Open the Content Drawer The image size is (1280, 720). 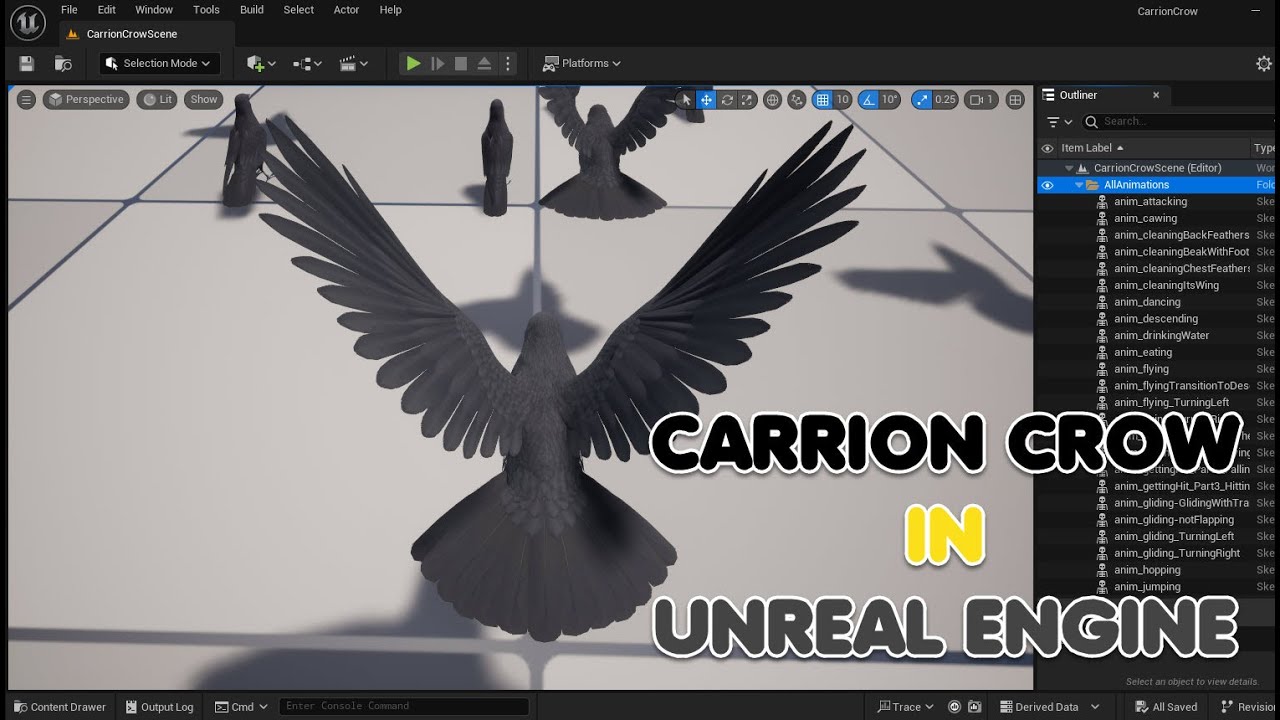(59, 707)
